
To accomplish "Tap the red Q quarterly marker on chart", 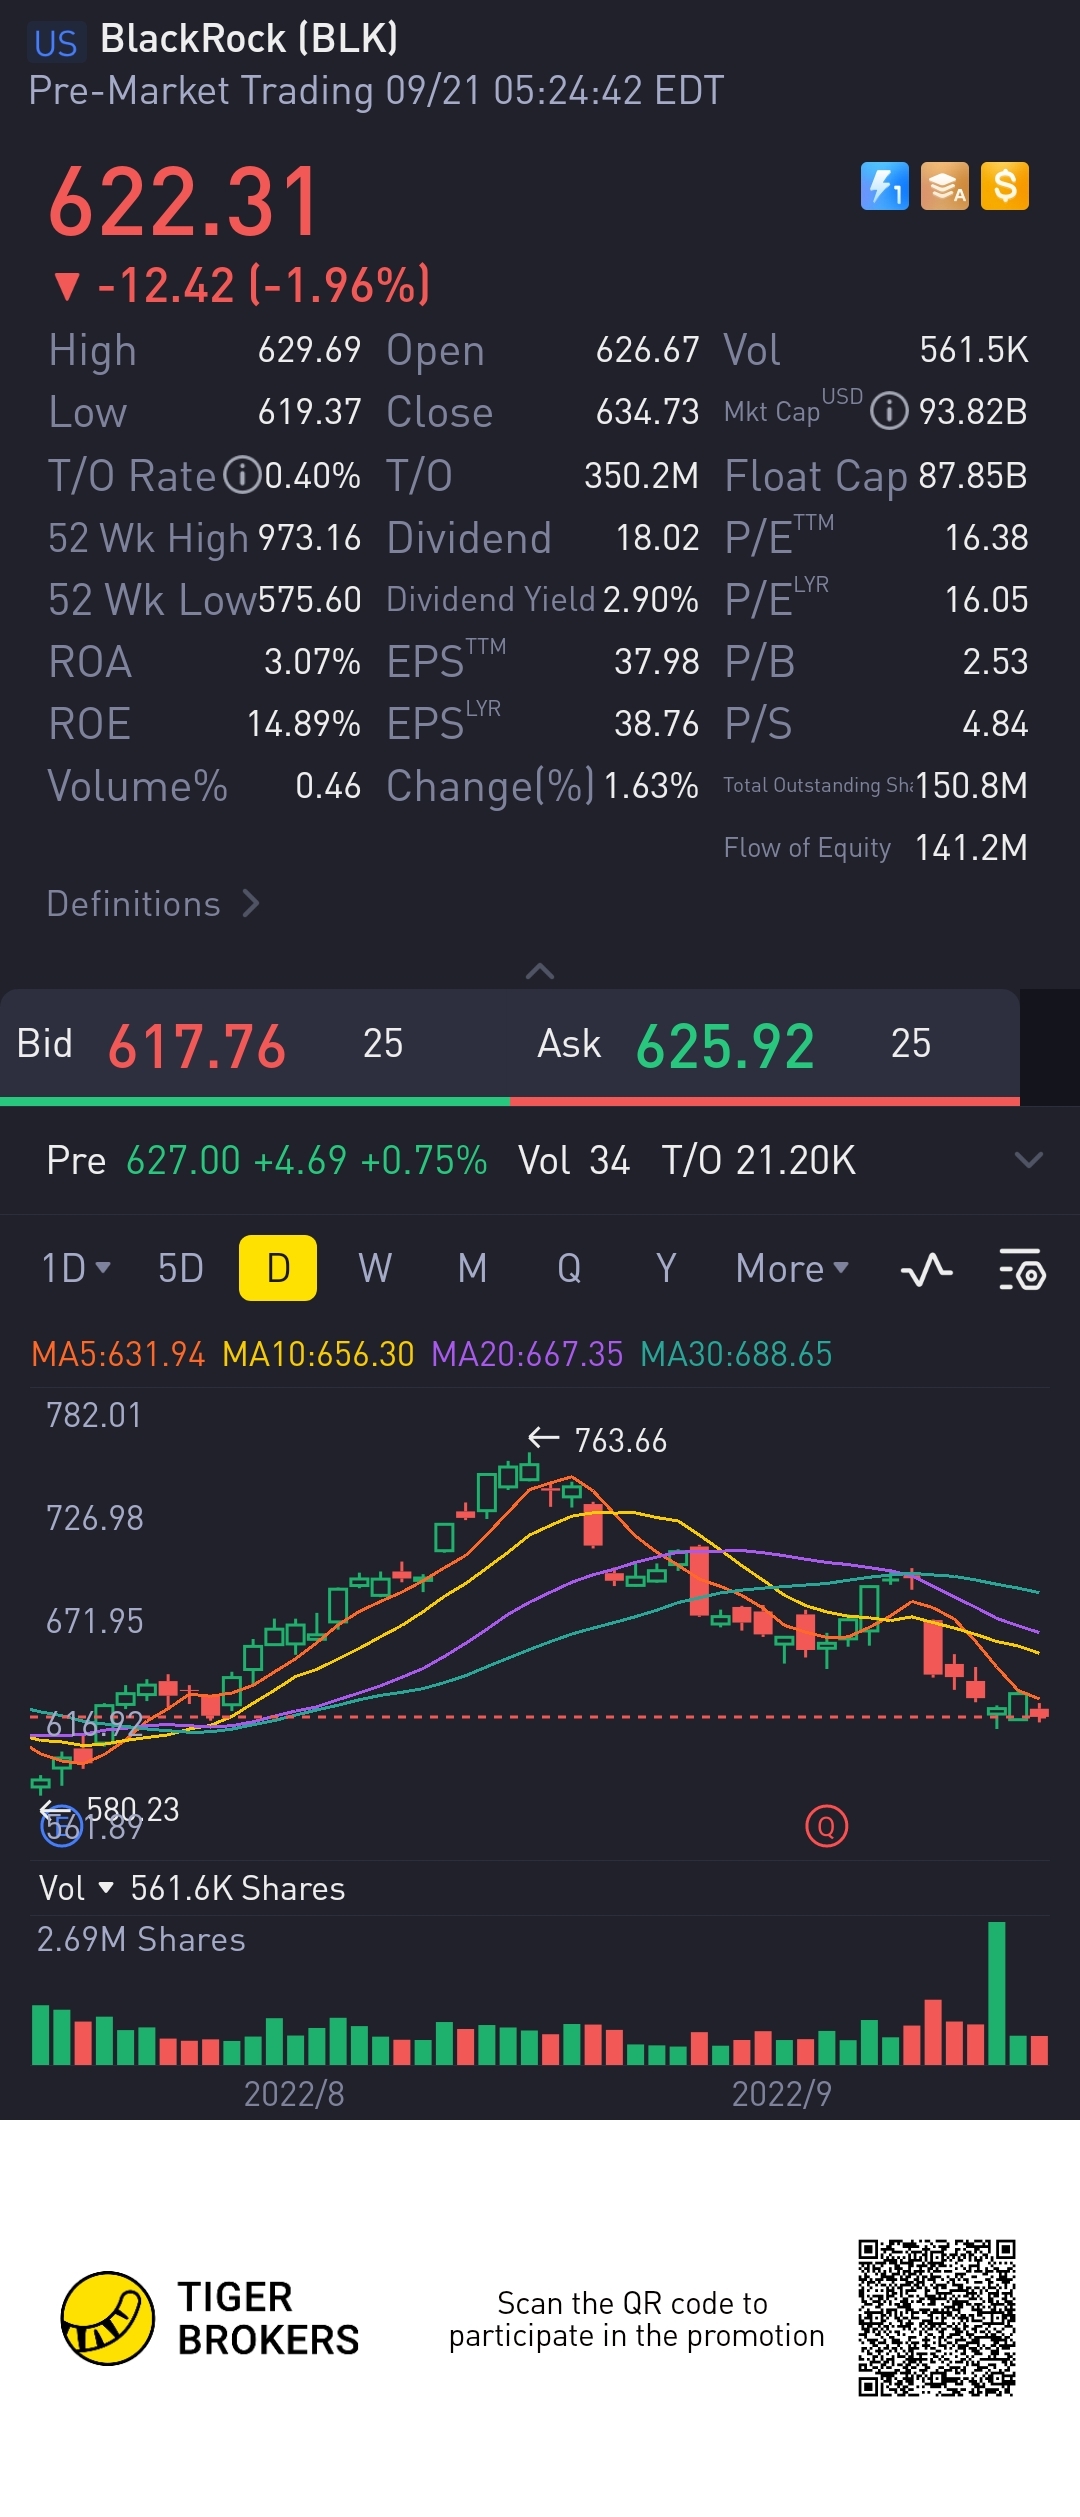I will coord(826,1826).
